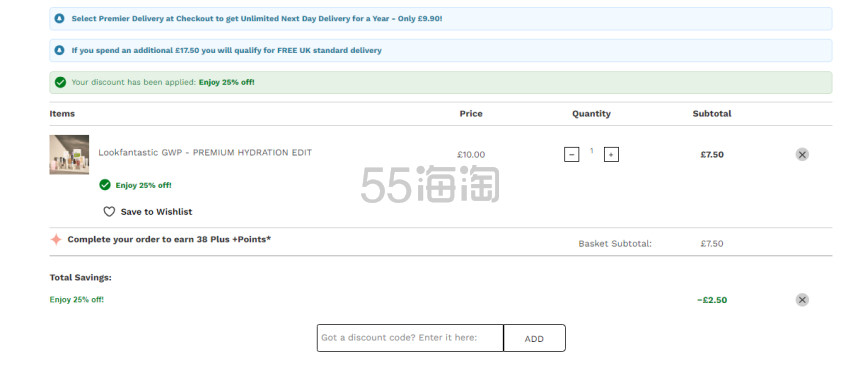Click the Premier Delivery unlimited next day message
Screen dimensions: 860x368
click(x=257, y=19)
